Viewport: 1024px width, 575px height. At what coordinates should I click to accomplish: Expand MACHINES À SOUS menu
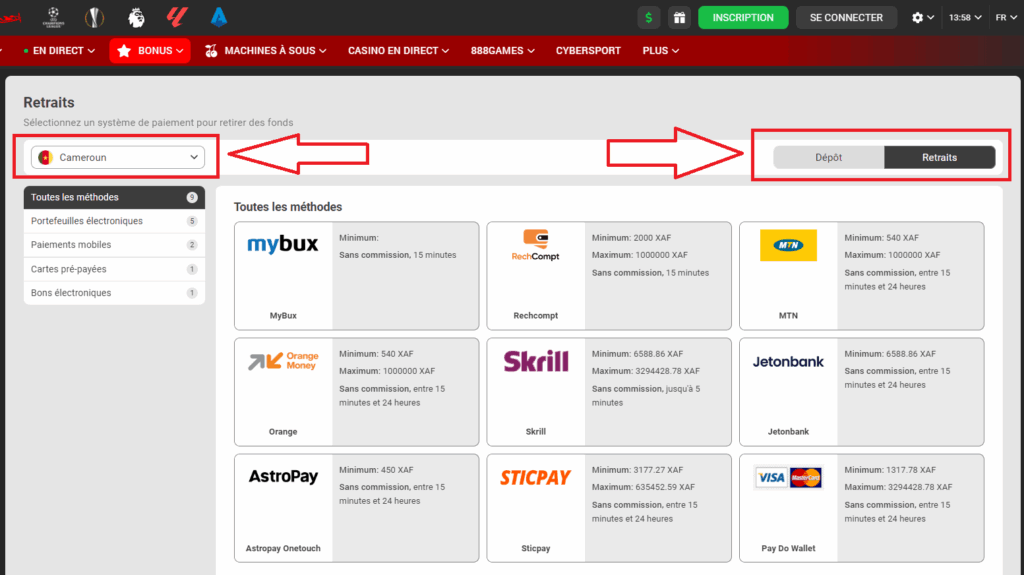pos(266,50)
